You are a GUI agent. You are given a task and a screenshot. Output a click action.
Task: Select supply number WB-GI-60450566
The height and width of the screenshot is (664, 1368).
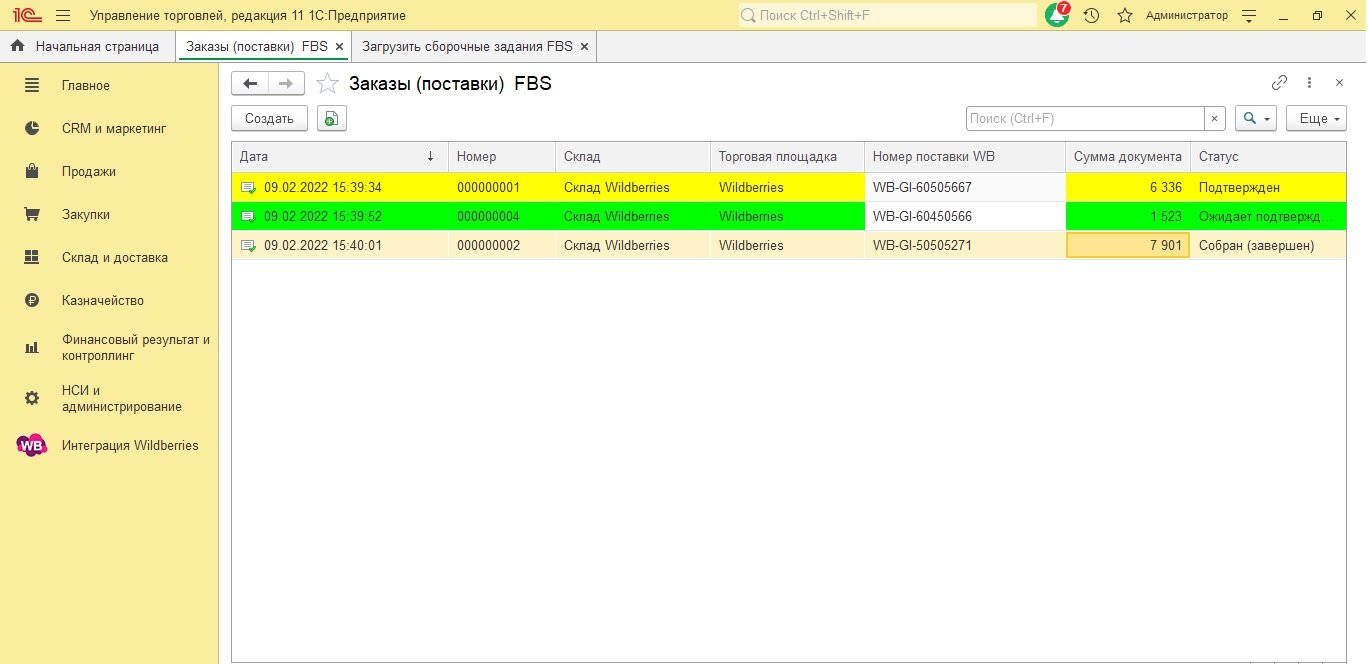[965, 217]
